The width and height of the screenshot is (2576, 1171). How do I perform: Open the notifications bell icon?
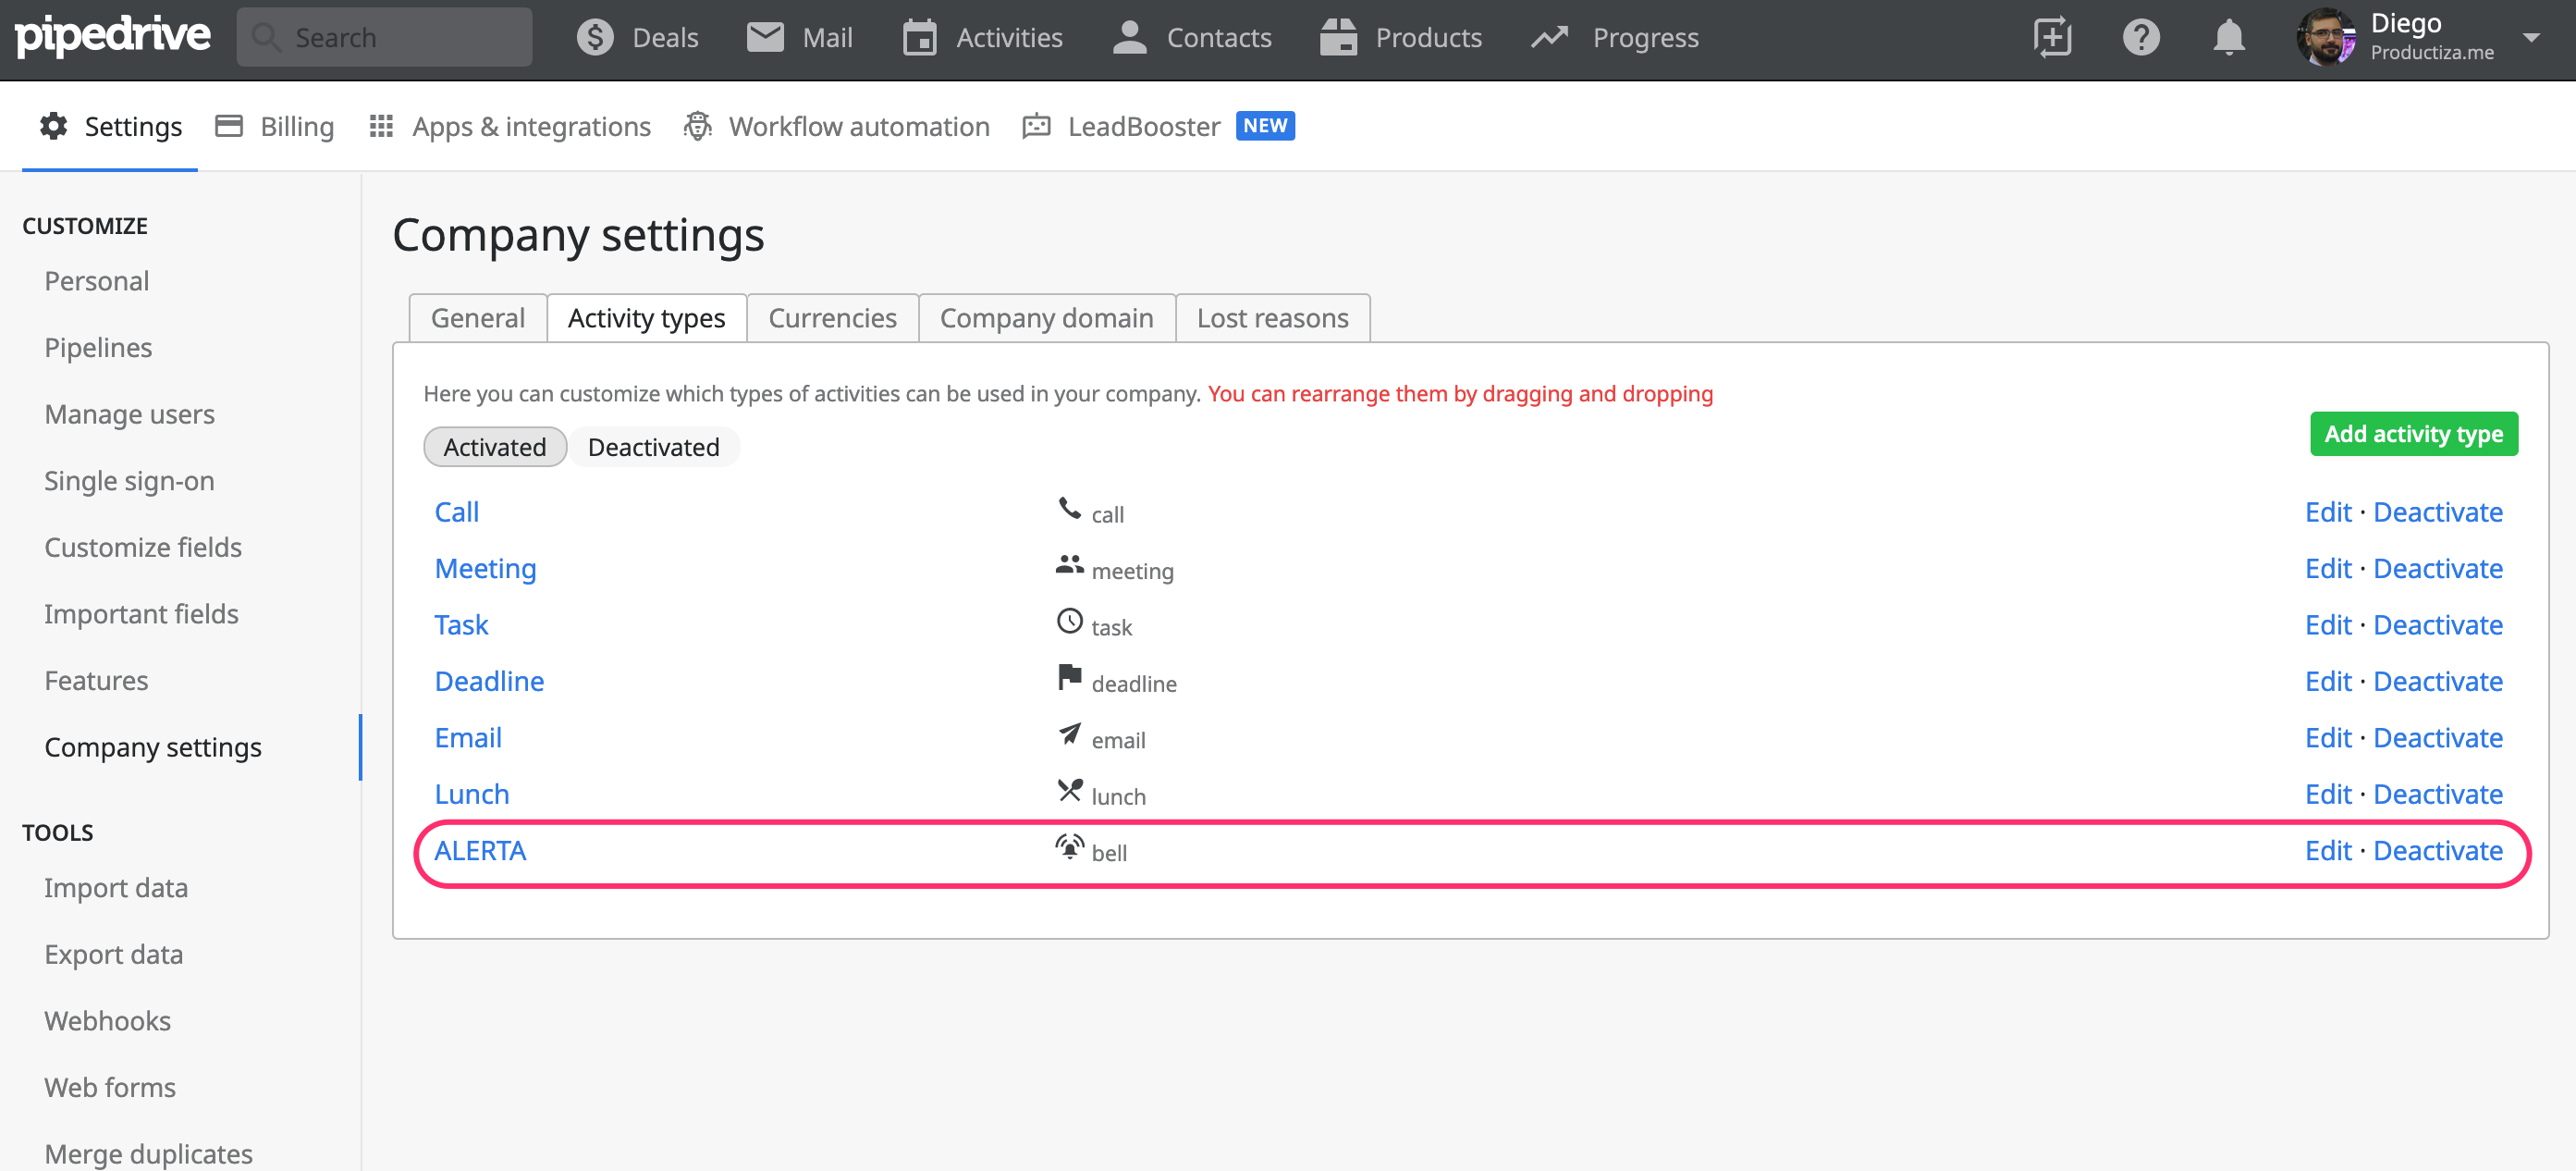pos(2228,38)
